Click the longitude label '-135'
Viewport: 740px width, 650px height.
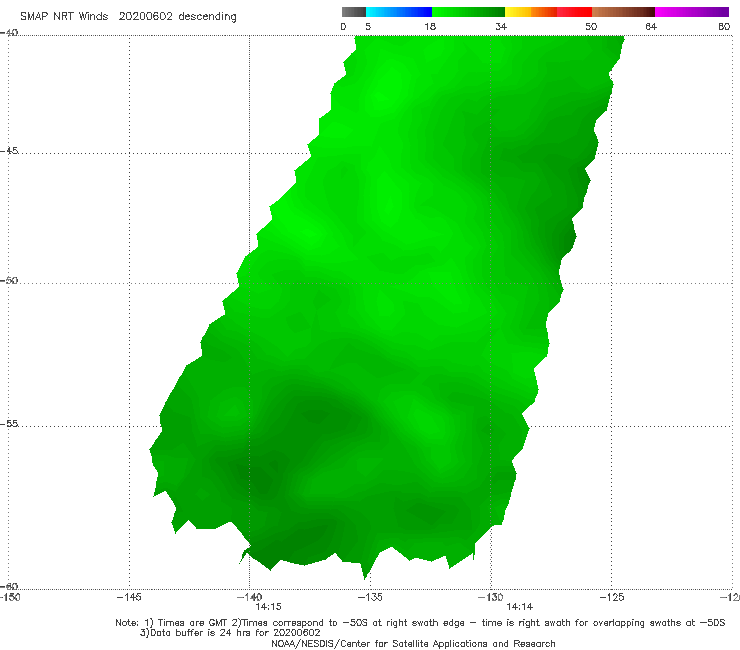[370, 597]
